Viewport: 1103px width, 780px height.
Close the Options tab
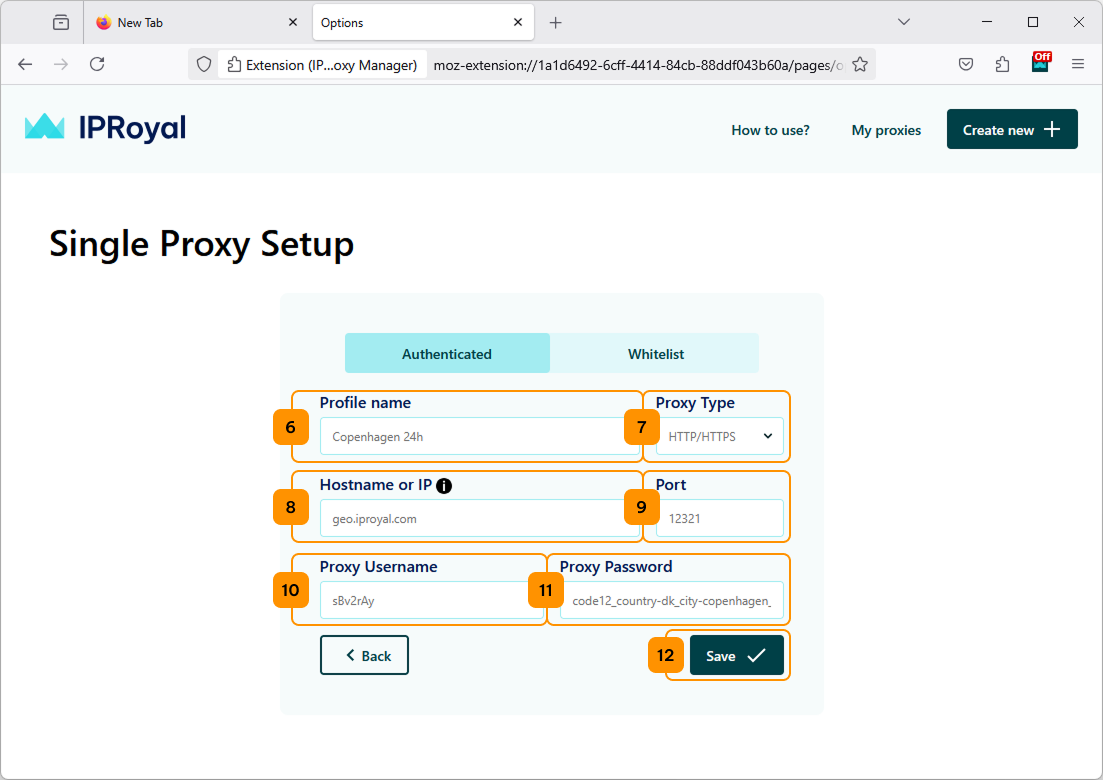518,23
